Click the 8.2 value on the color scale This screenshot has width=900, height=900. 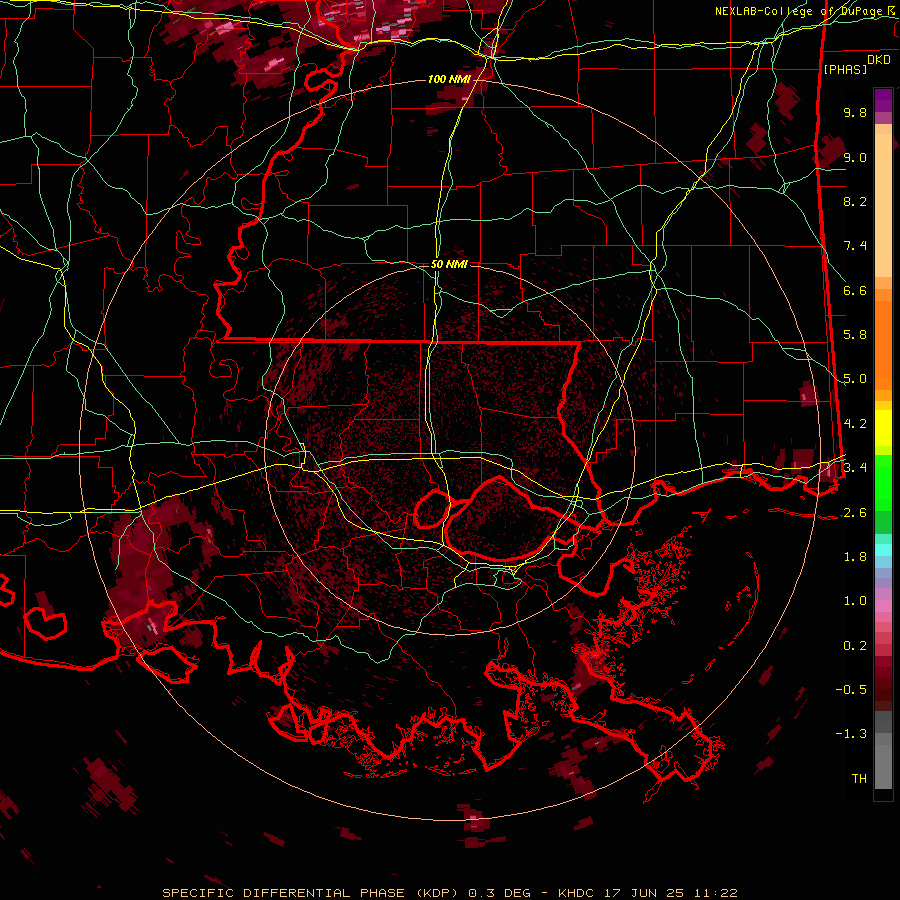coord(855,201)
